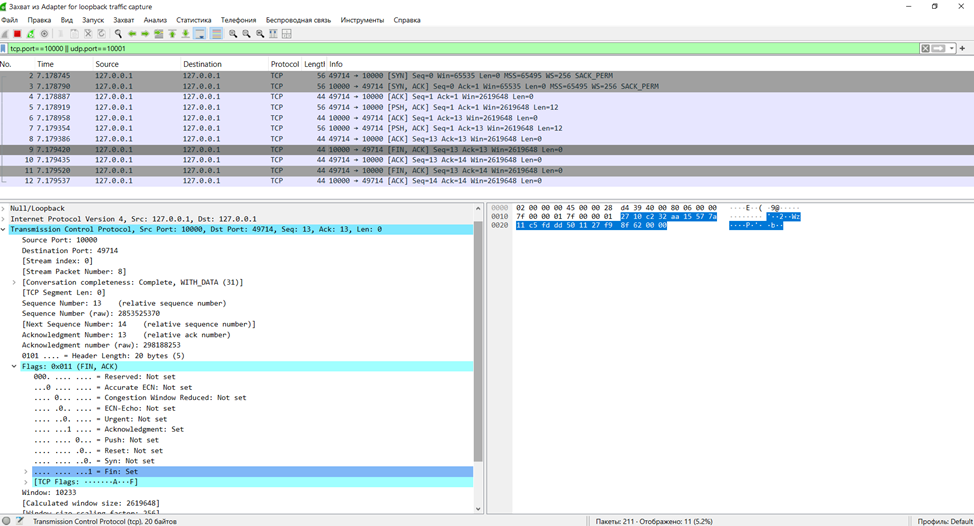Clear the display filter with X
Viewport: 974px width, 526px height.
click(x=925, y=48)
